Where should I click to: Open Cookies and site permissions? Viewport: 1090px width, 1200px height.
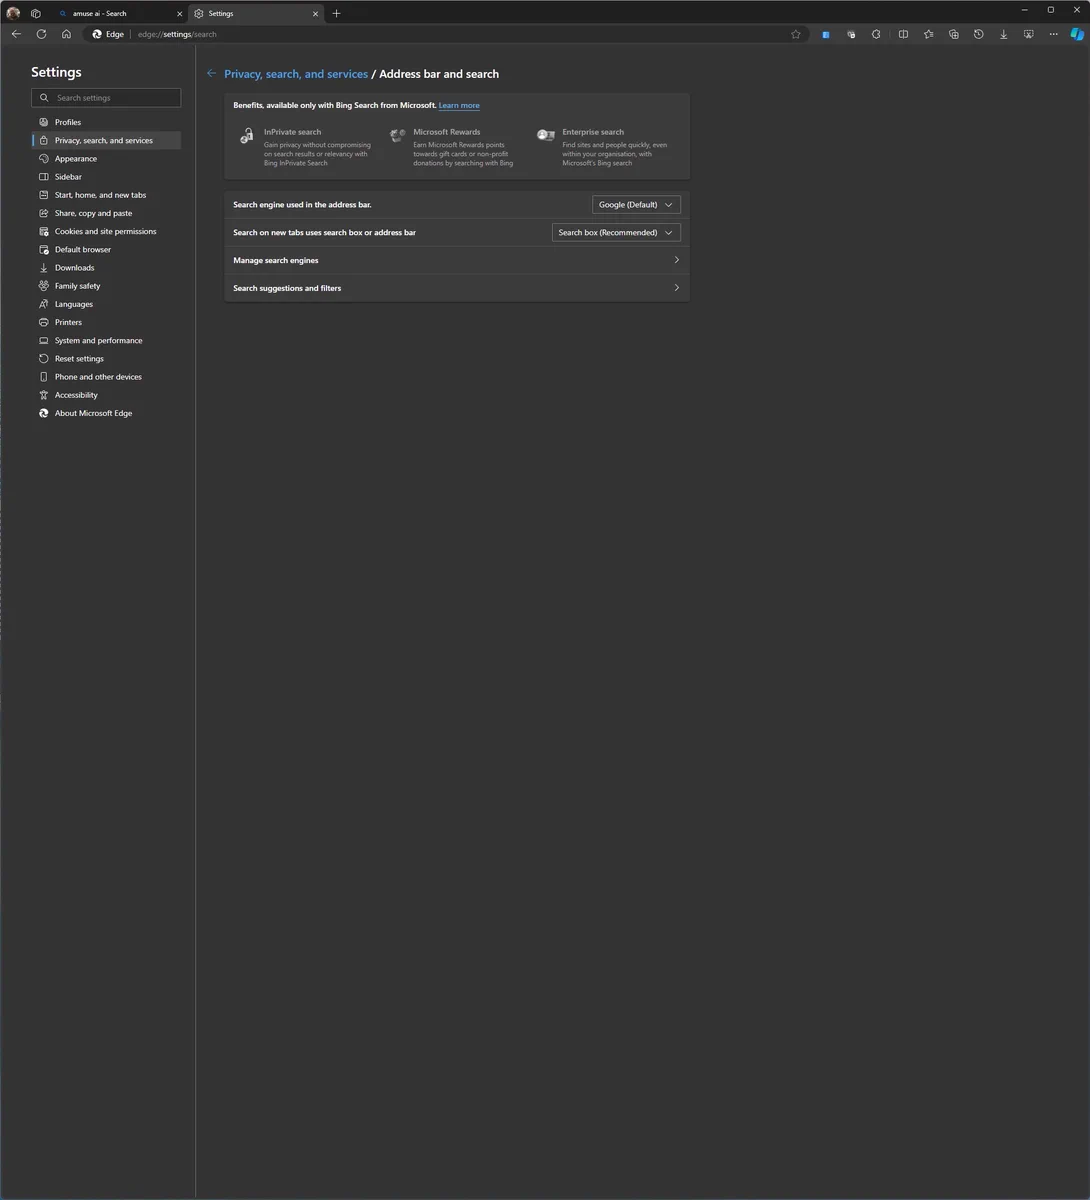pyautogui.click(x=106, y=231)
